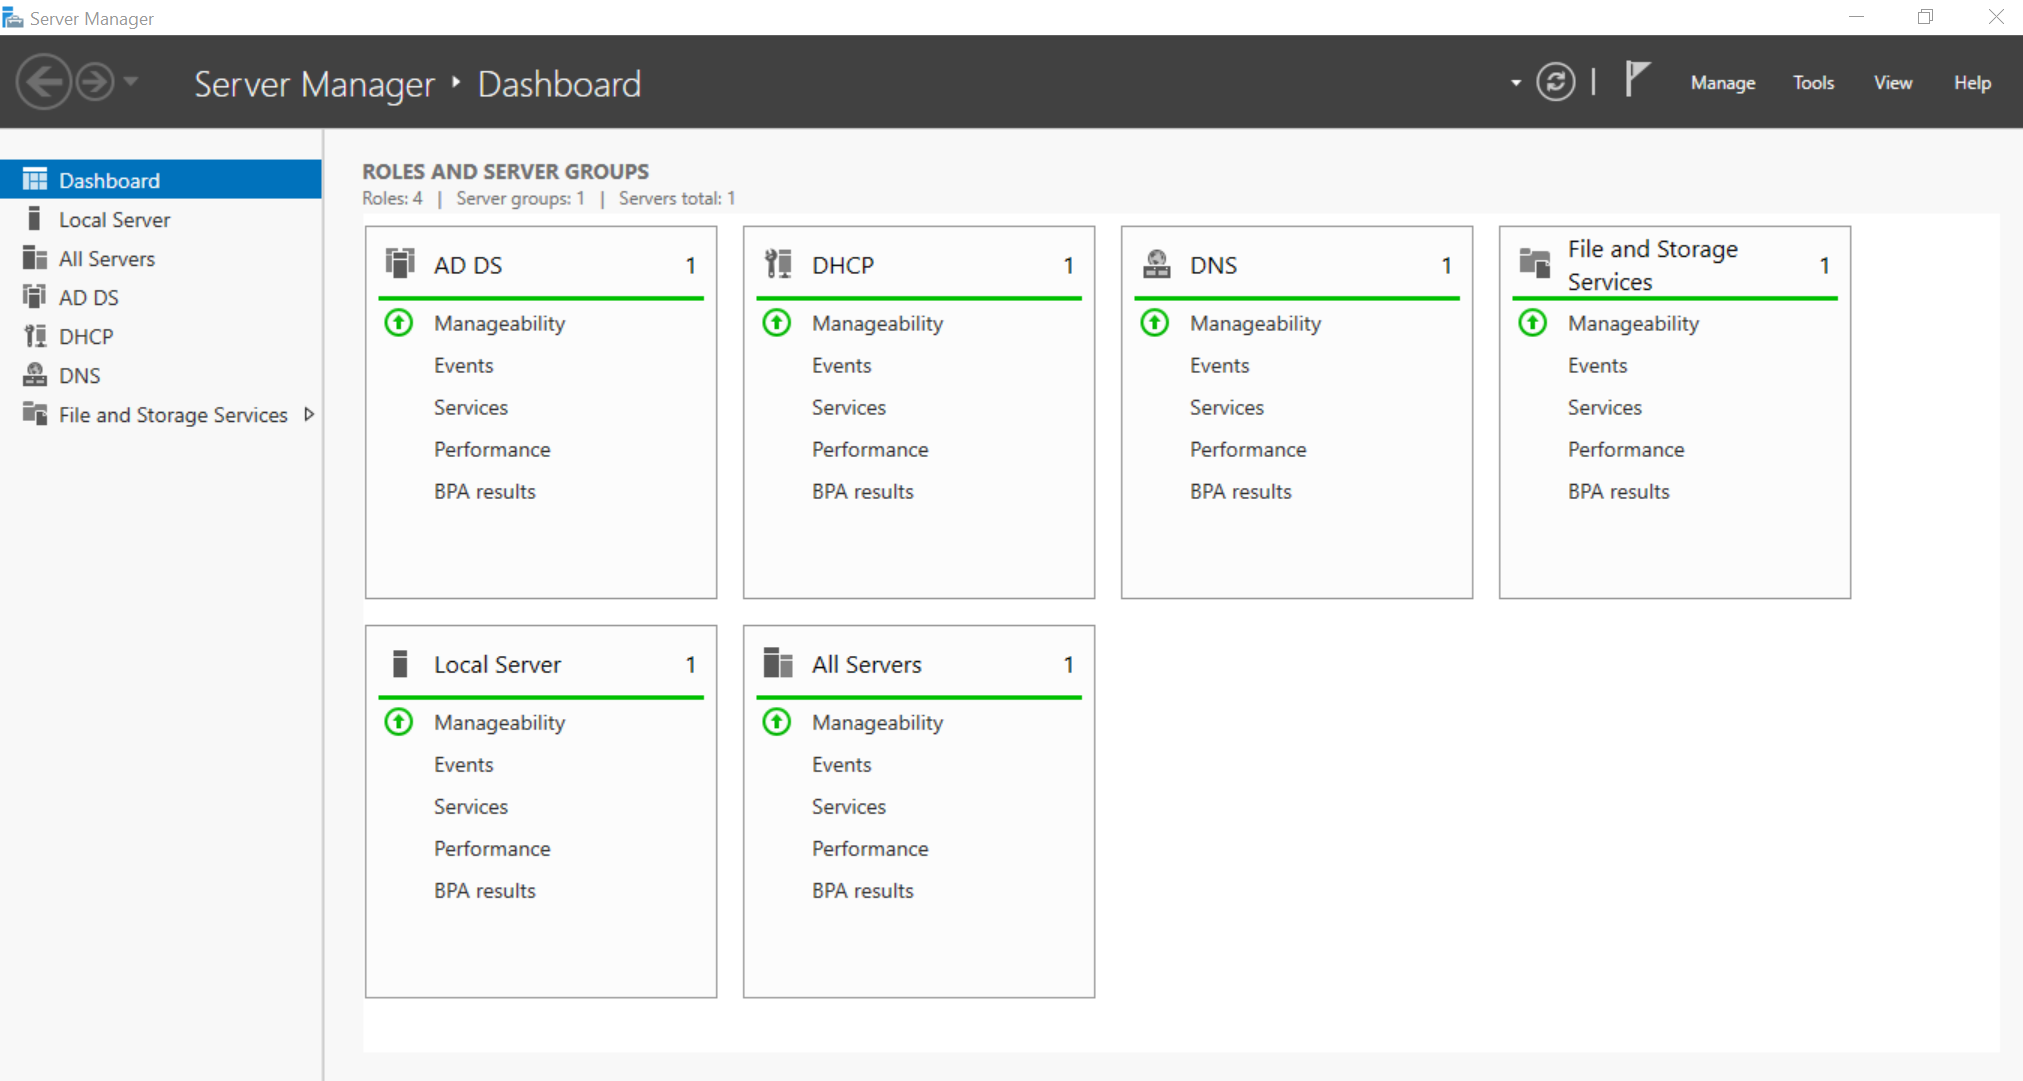2023x1081 pixels.
Task: Click File and Storage Services tile icon
Action: pos(1534,263)
